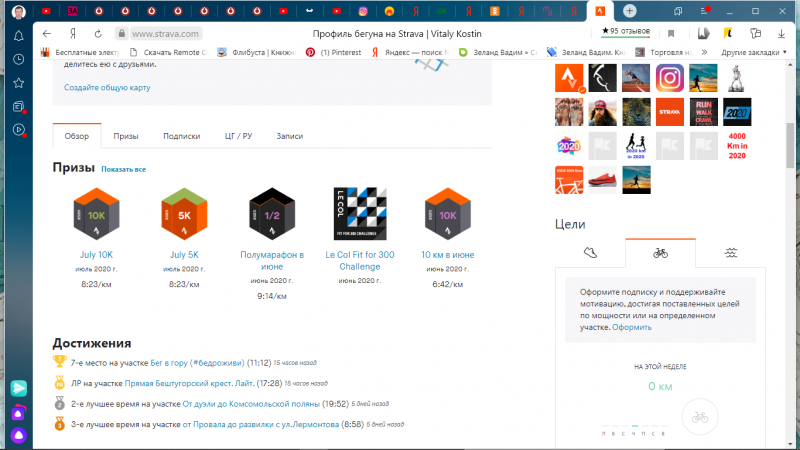Click the gold trophy achievement icon
Screen dimensions: 800x450
click(x=59, y=362)
